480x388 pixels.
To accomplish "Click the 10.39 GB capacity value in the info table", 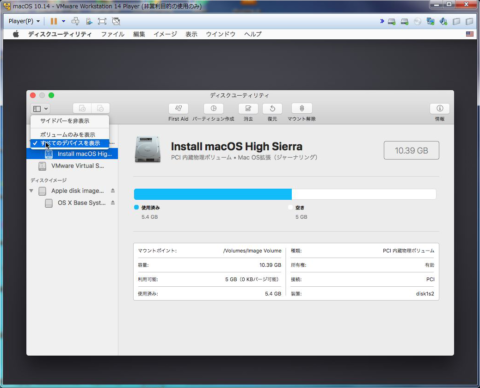I will pos(270,265).
